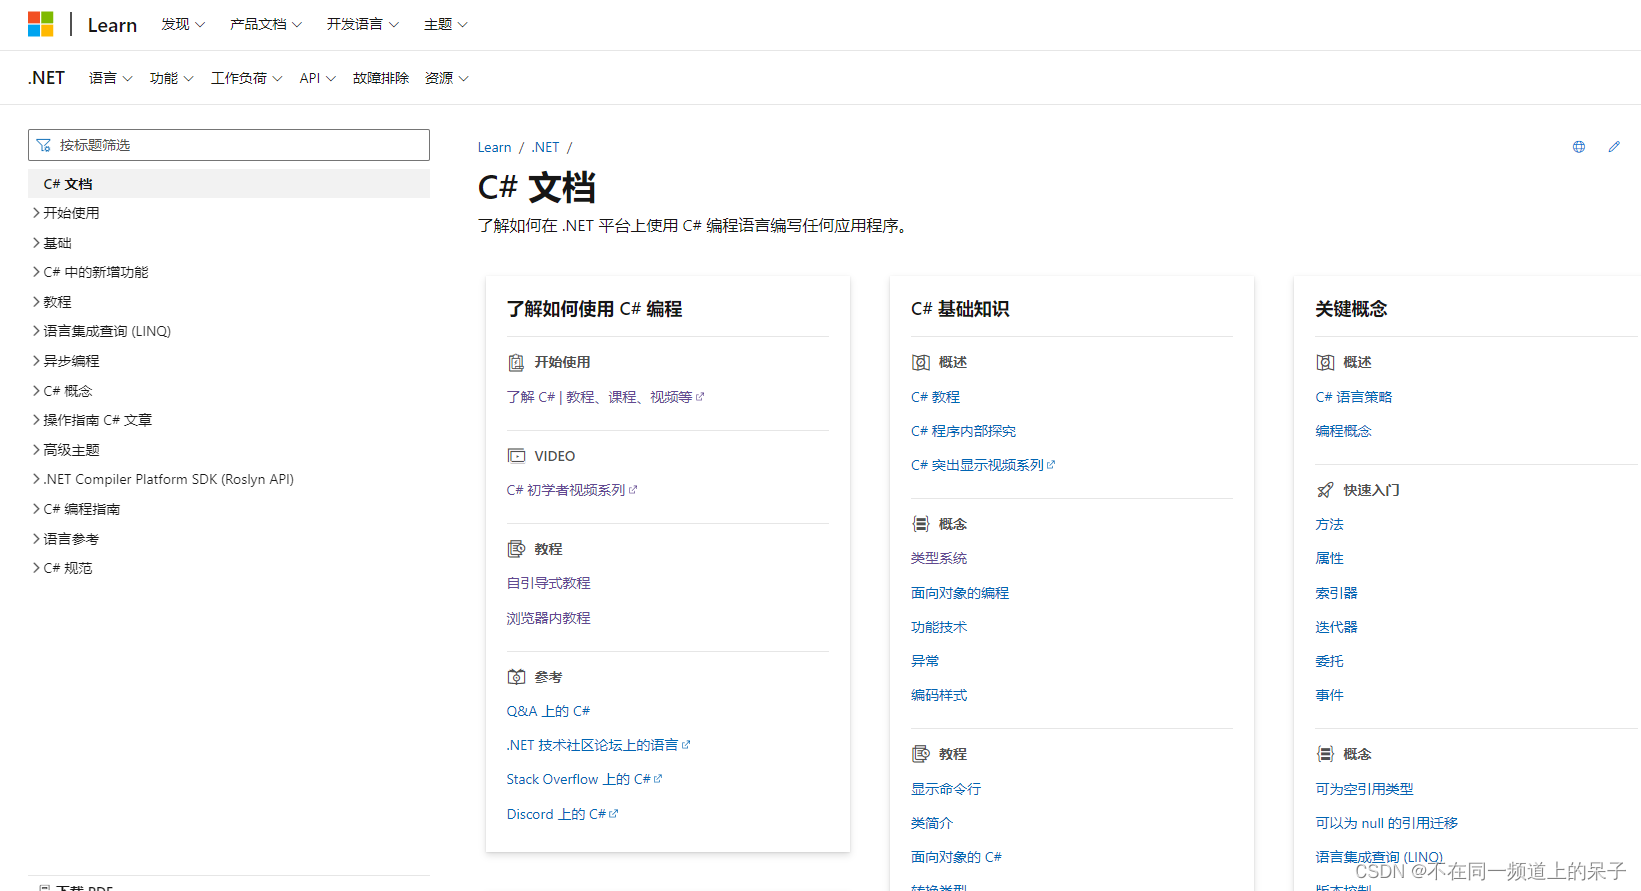The height and width of the screenshot is (891, 1641).
Task: Open the language globe icon
Action: [x=1579, y=147]
